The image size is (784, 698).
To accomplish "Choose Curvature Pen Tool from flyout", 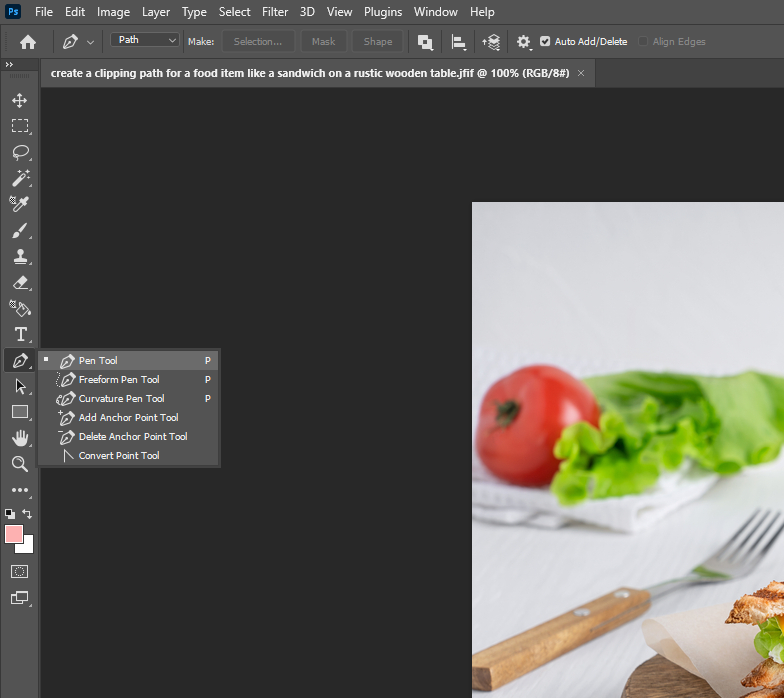I will pyautogui.click(x=128, y=398).
